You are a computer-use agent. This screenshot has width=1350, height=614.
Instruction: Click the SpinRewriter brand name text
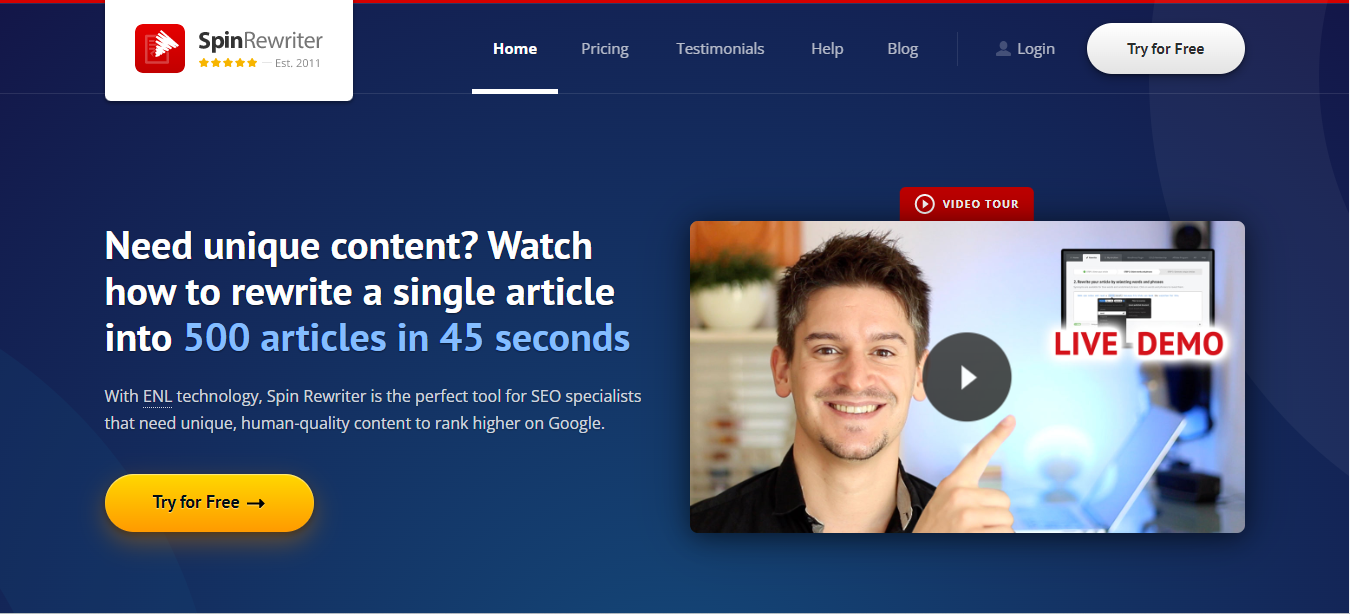tap(260, 41)
